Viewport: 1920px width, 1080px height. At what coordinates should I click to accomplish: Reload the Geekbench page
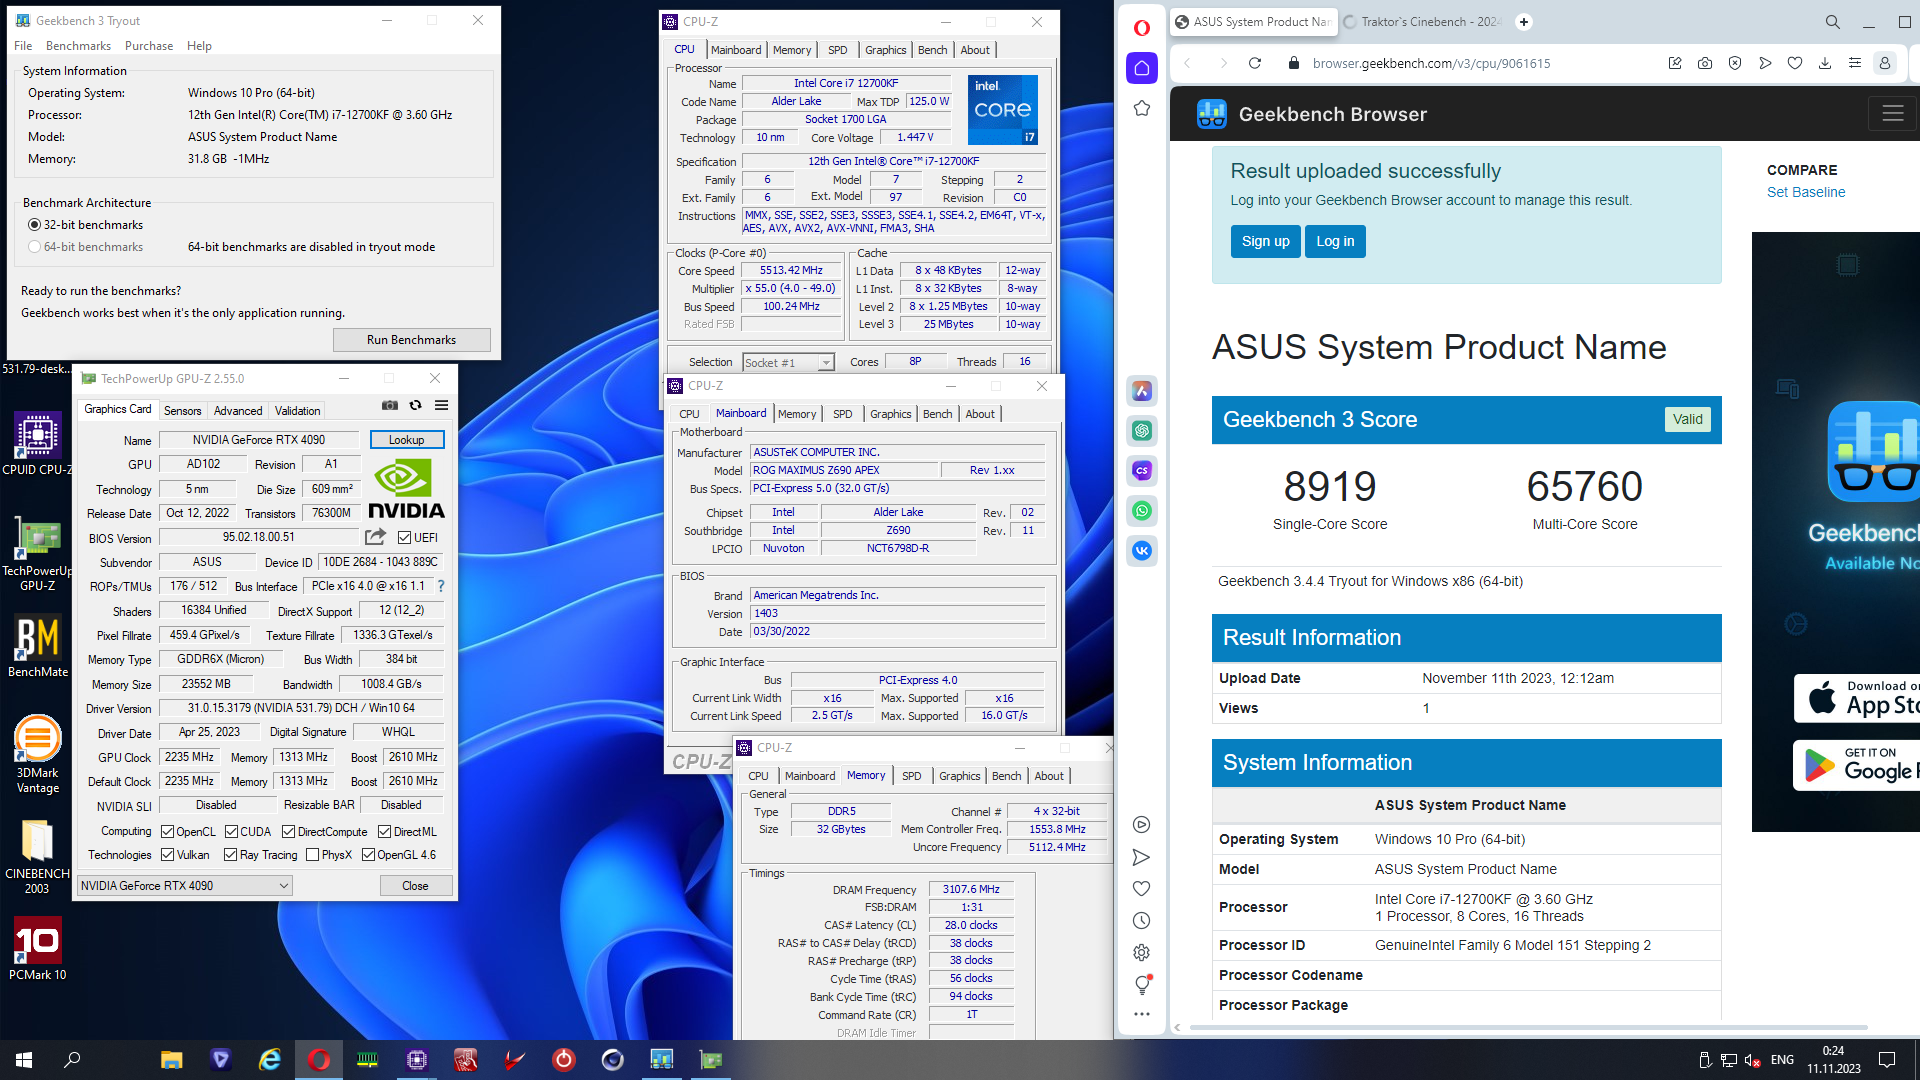(x=1255, y=63)
